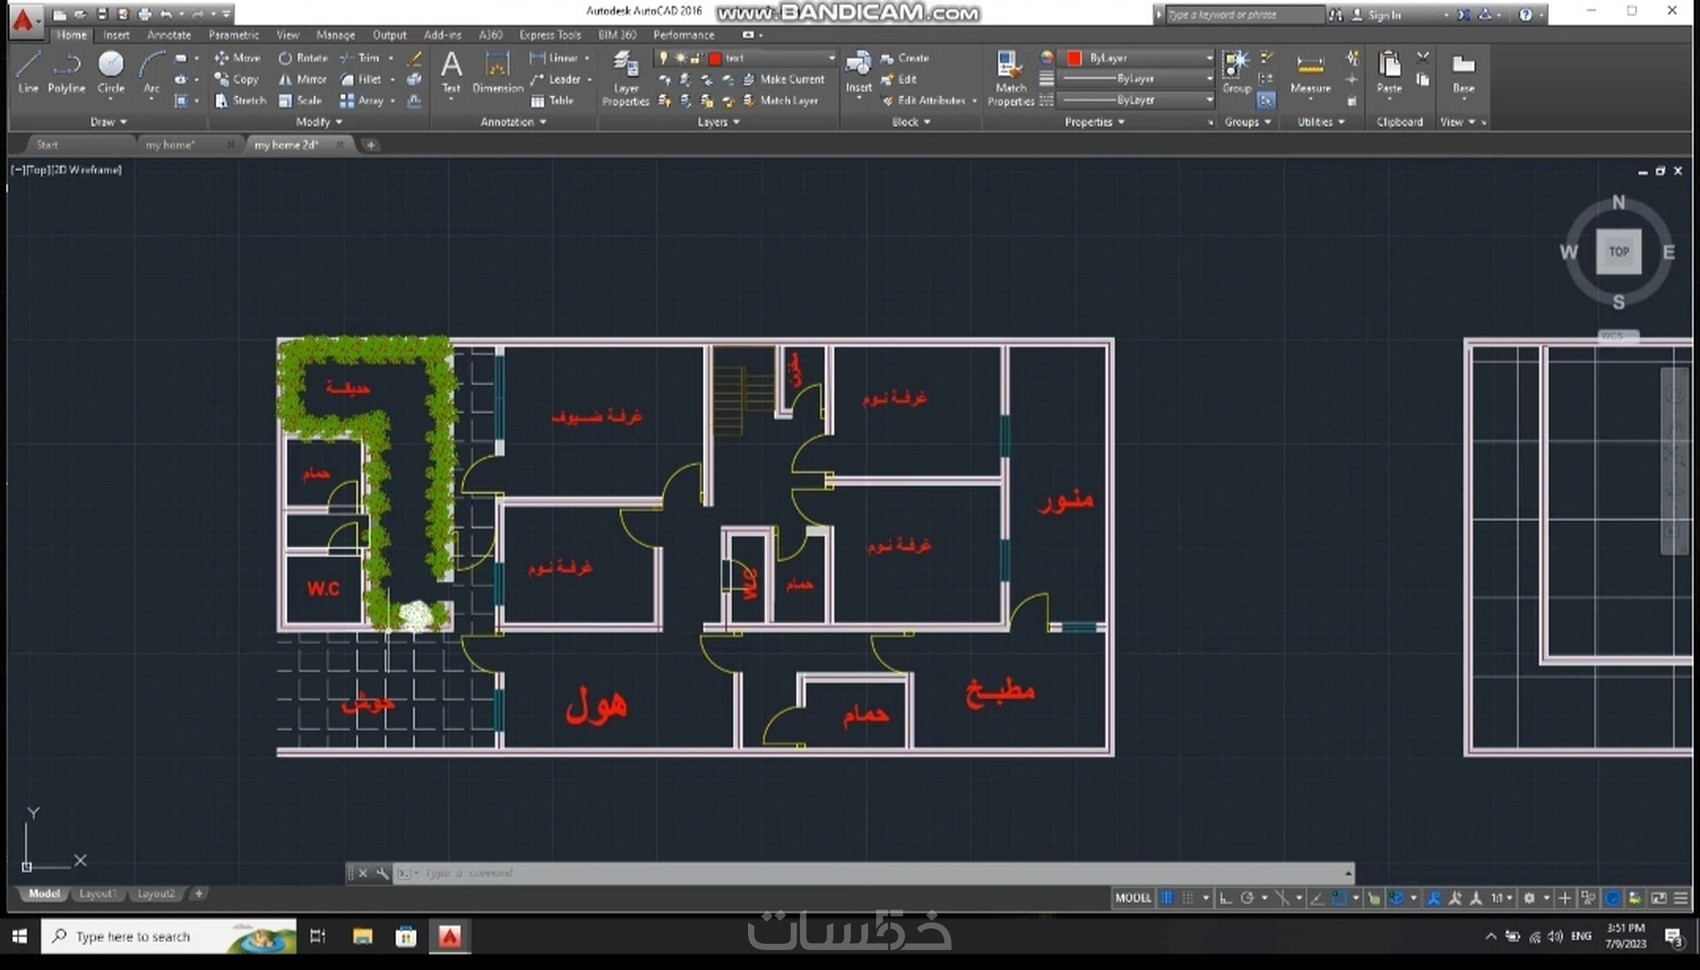Viewport: 1700px width, 970px height.
Task: Activate the Mirror tool
Action: [x=302, y=79]
